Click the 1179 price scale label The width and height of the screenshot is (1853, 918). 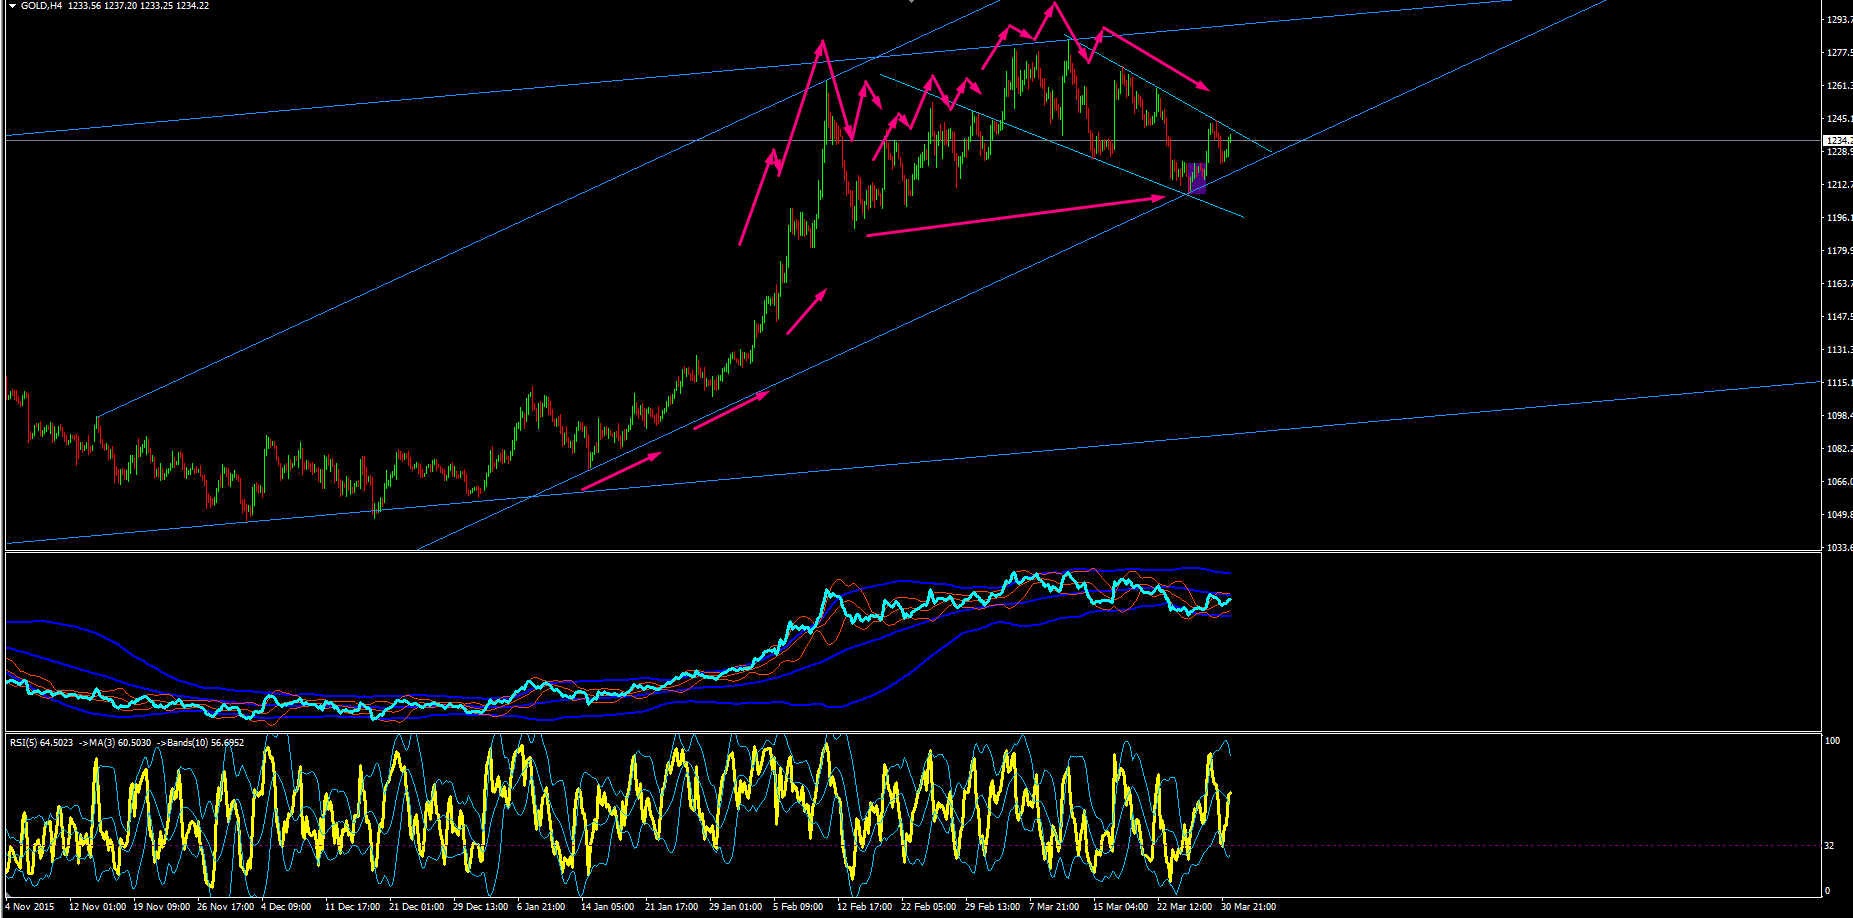coord(1839,251)
